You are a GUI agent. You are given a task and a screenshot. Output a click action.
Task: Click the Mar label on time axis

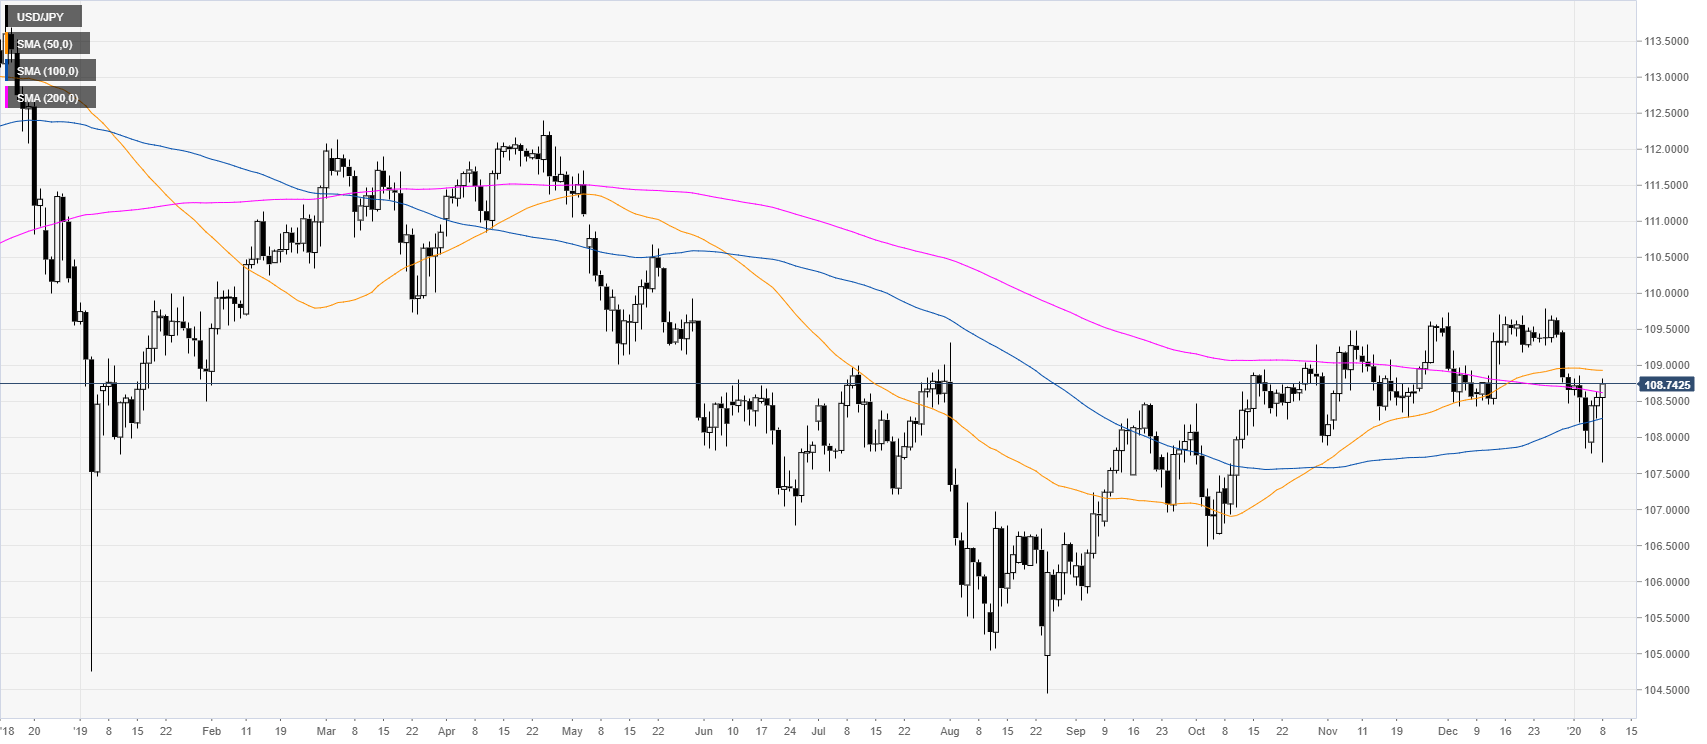[x=326, y=731]
